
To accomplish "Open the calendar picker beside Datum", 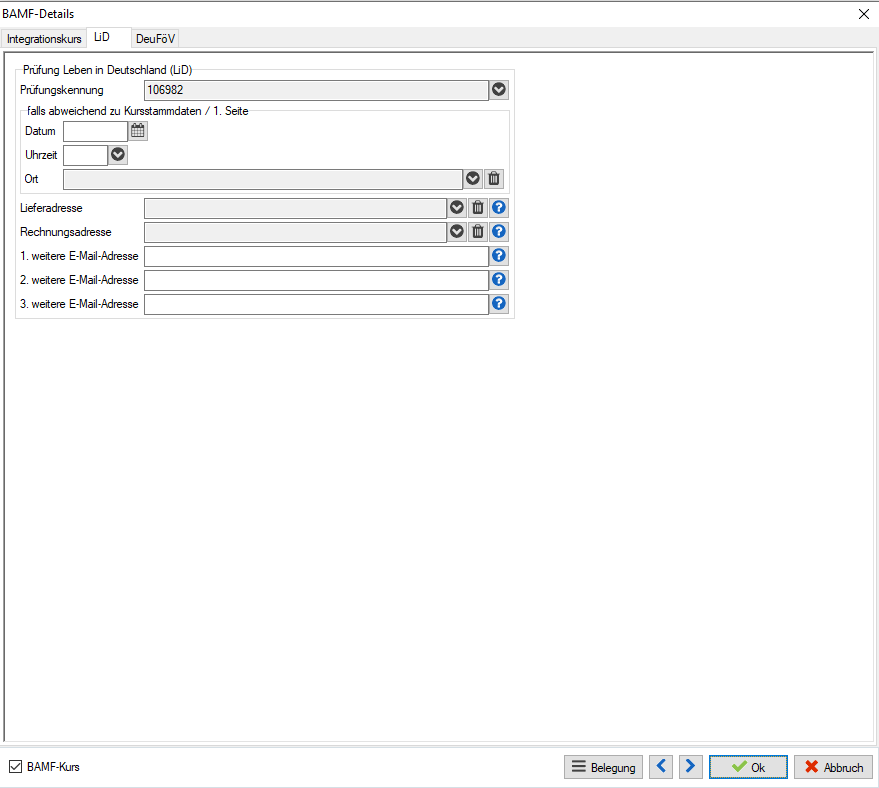I will pyautogui.click(x=138, y=131).
